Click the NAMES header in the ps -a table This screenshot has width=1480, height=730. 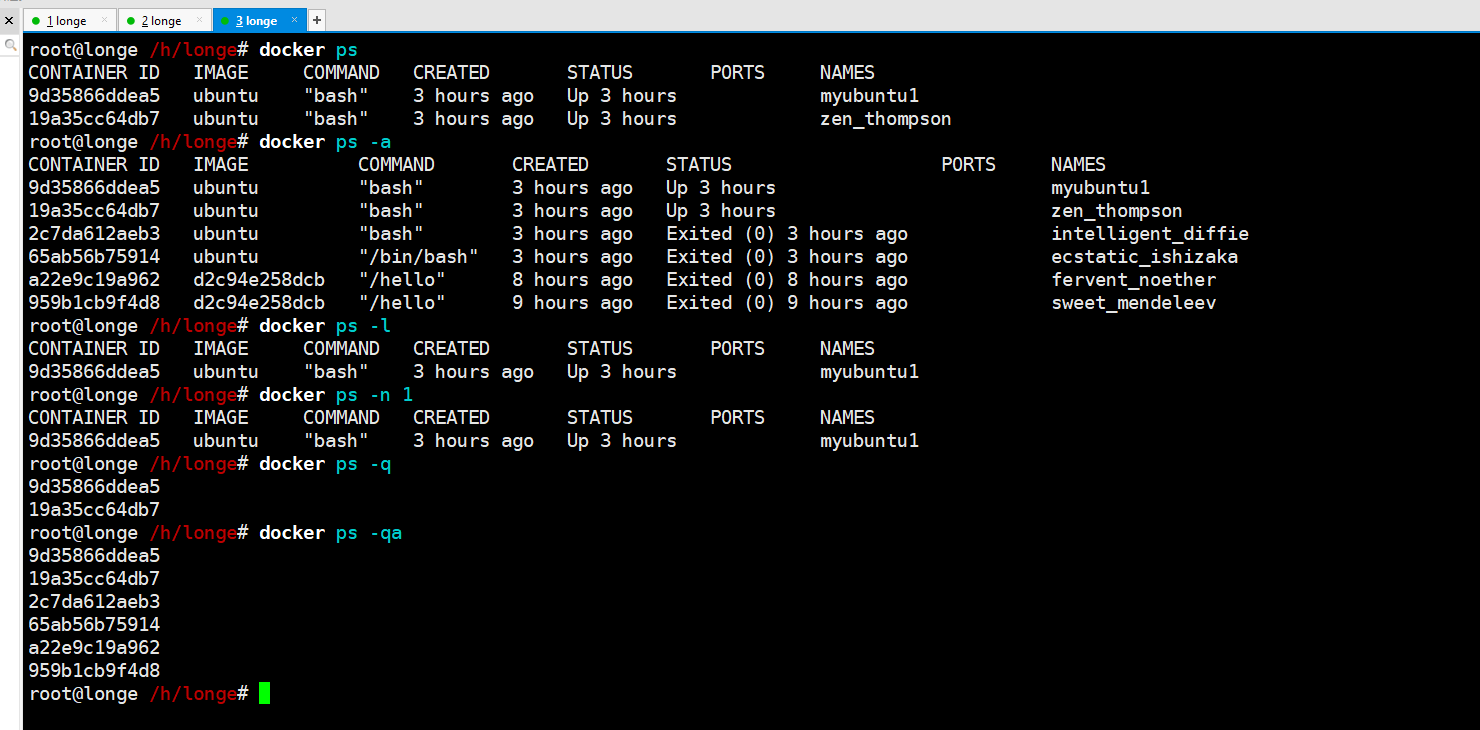pyautogui.click(x=1078, y=165)
